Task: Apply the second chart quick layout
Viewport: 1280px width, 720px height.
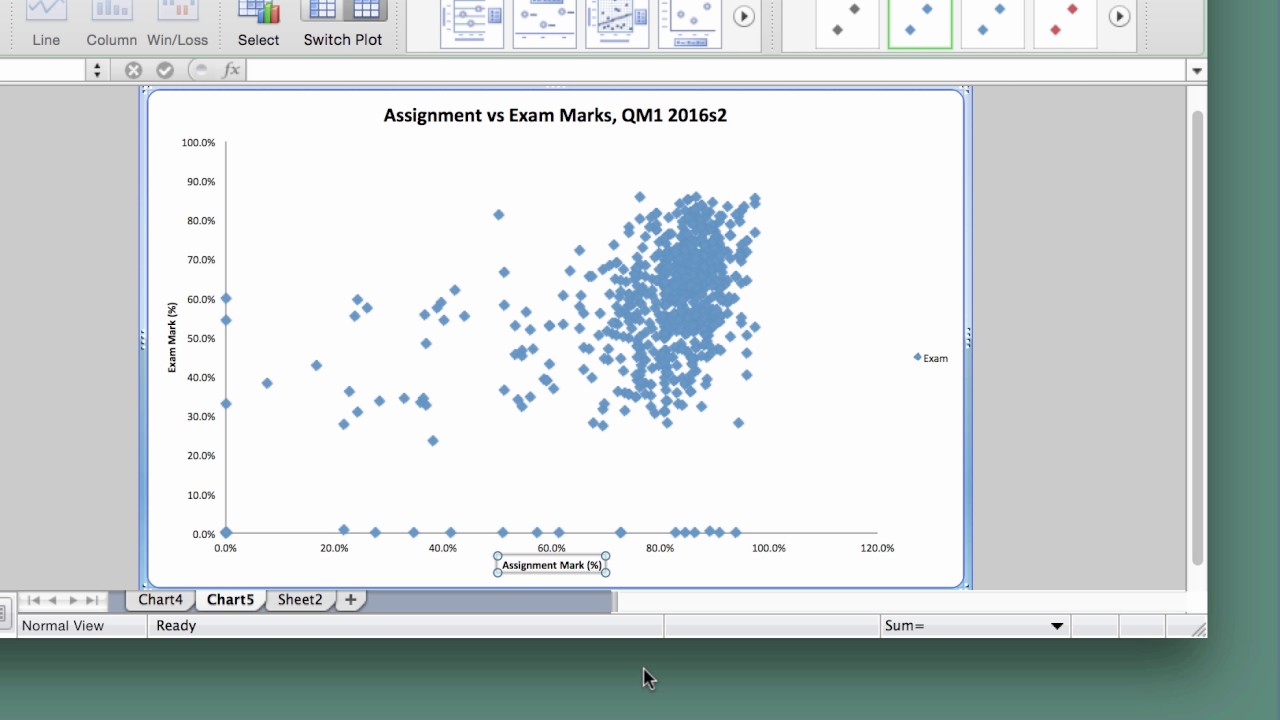Action: click(544, 22)
